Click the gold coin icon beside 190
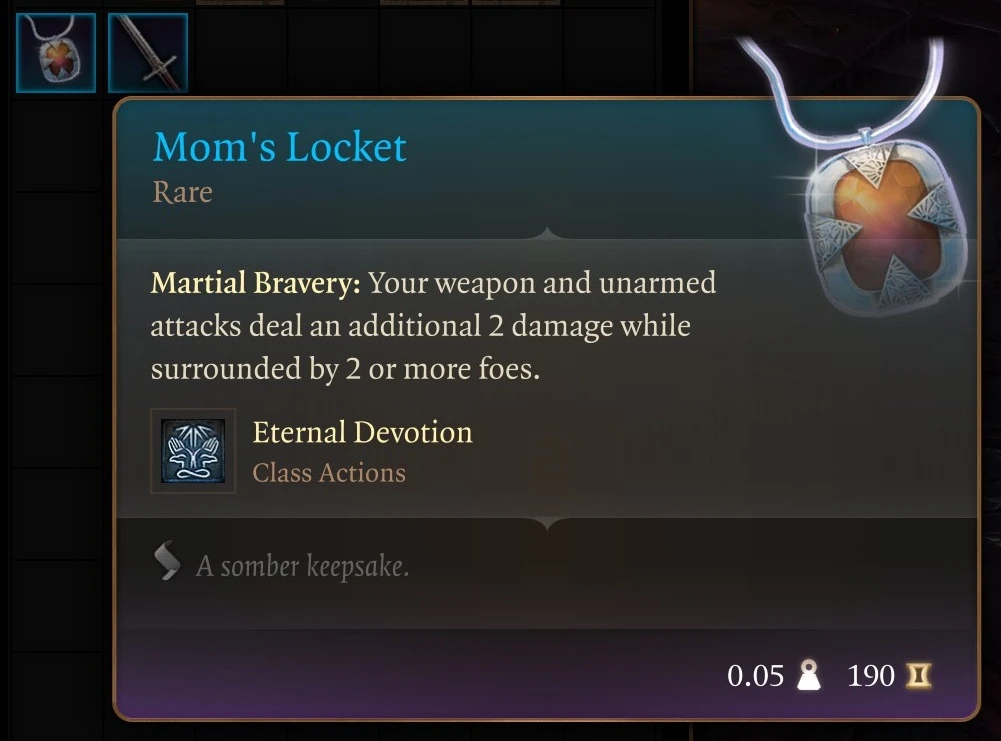This screenshot has height=741, width=1001. point(919,675)
